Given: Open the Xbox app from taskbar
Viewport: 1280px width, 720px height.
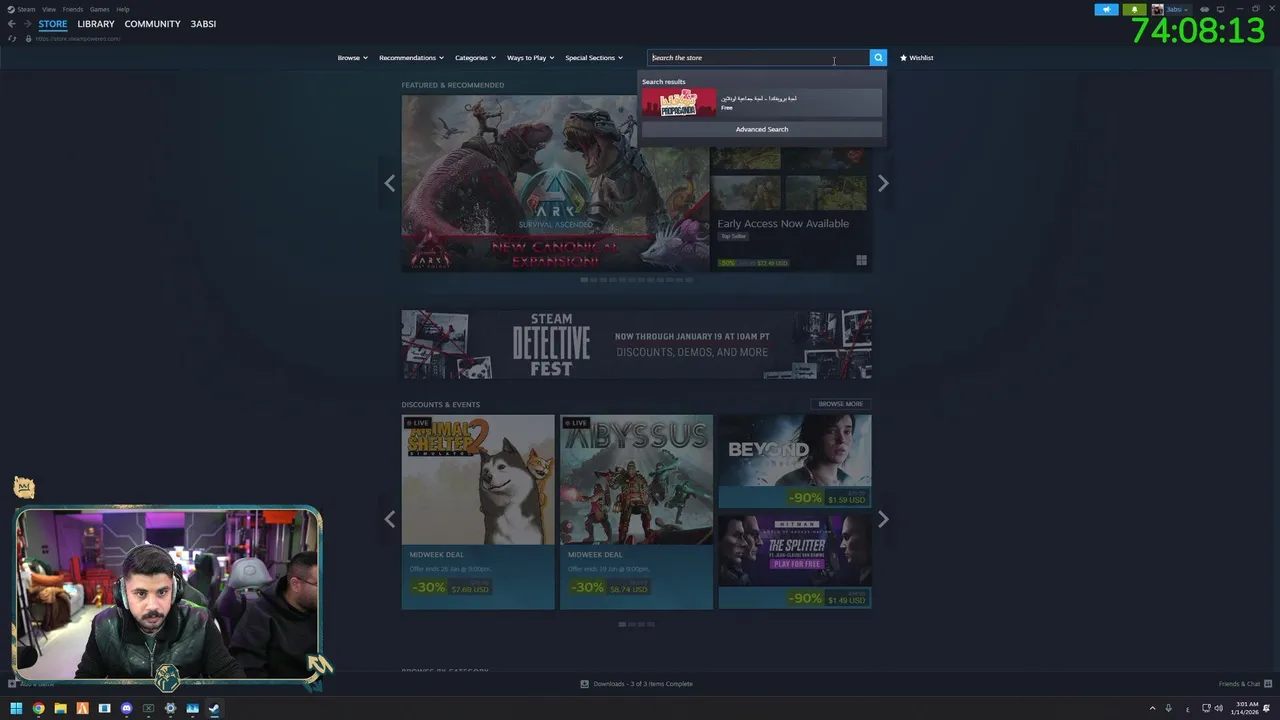Looking at the screenshot, I should 148,708.
